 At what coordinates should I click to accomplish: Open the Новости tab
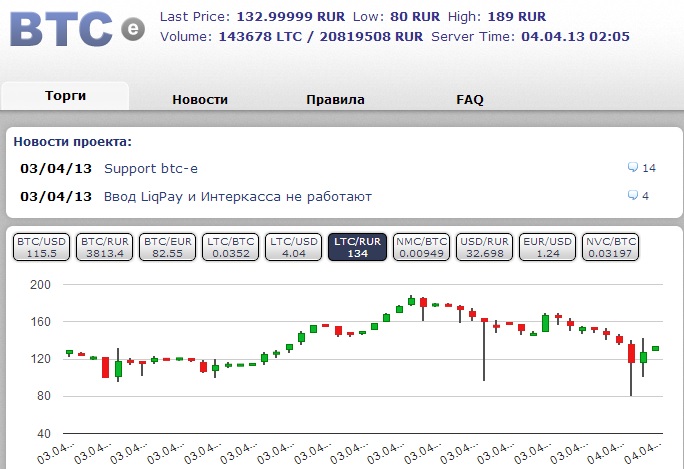[x=200, y=99]
